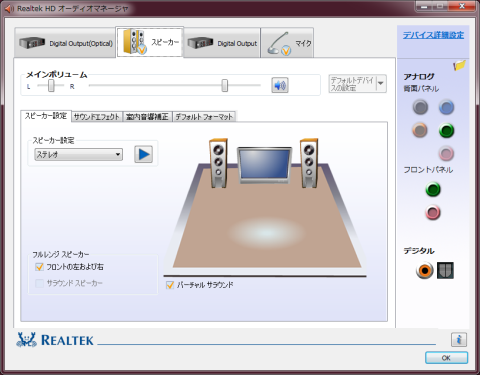Click the pink jack in back panel
The width and height of the screenshot is (480, 375).
(446, 153)
